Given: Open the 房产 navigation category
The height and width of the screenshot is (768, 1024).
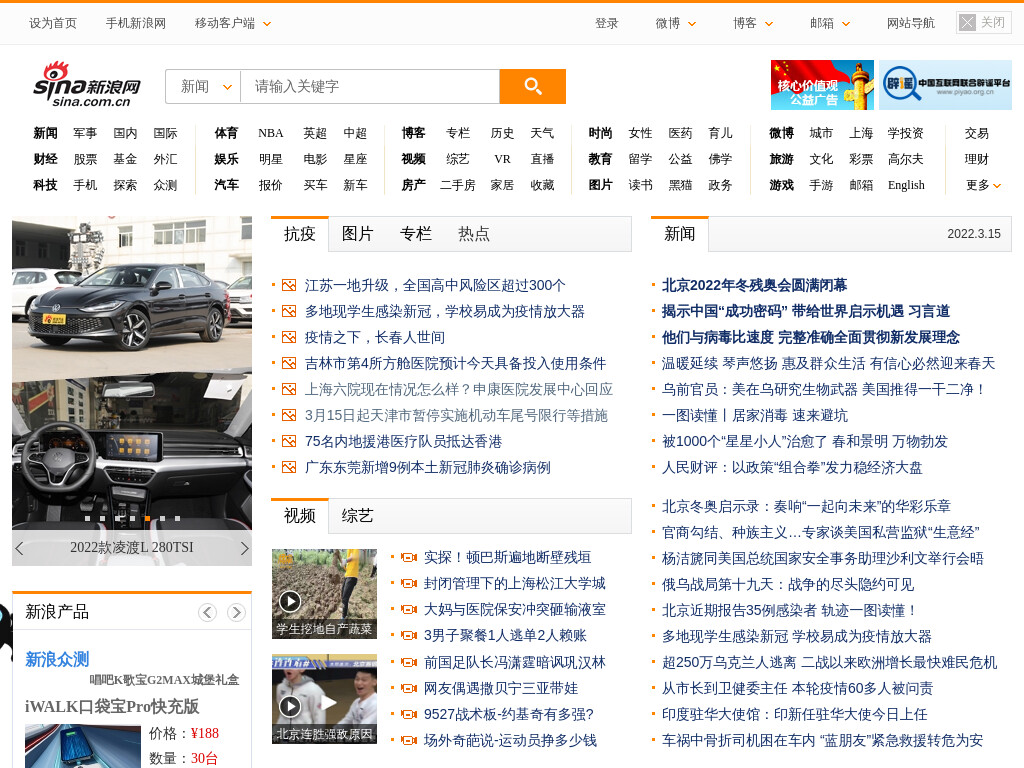Looking at the screenshot, I should point(413,185).
